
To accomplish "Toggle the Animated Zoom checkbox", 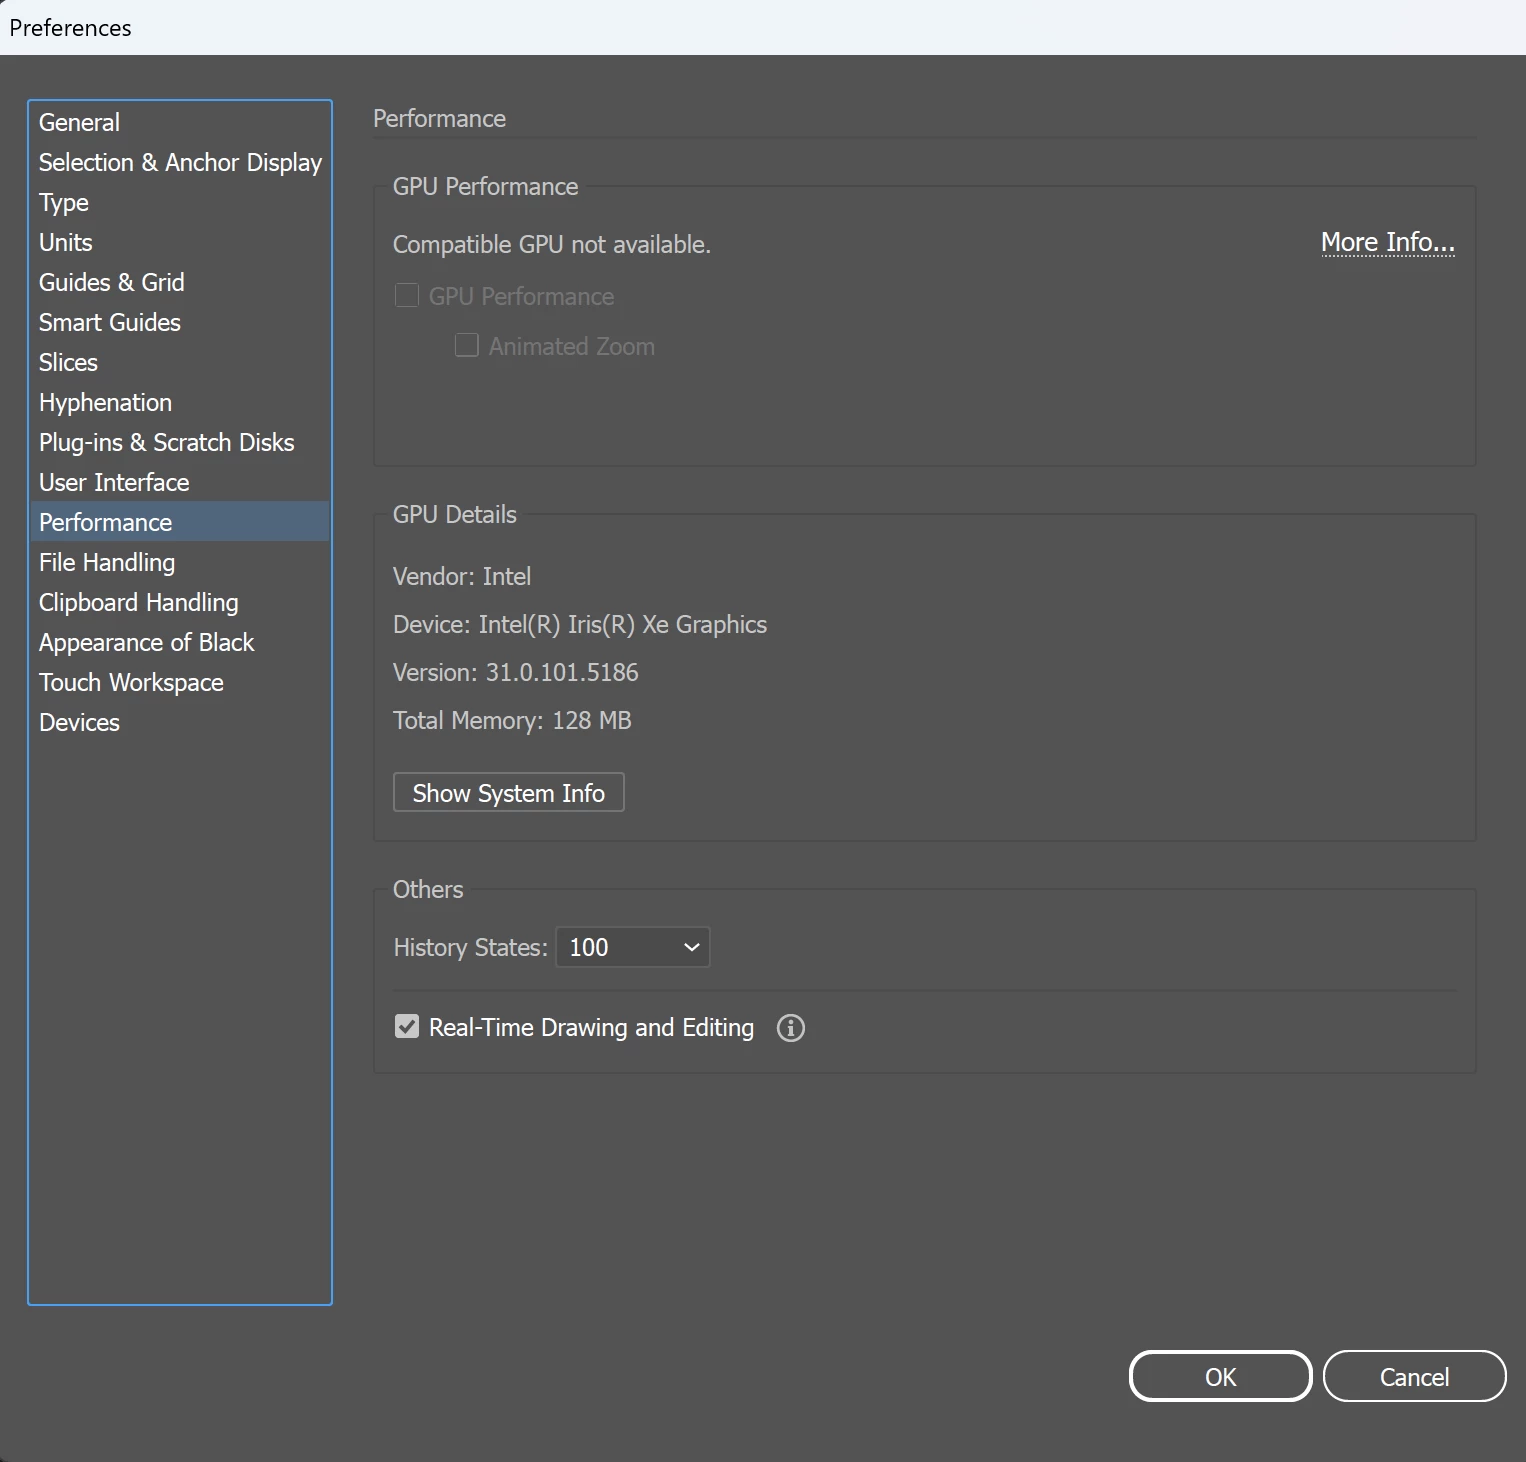I will coord(467,345).
